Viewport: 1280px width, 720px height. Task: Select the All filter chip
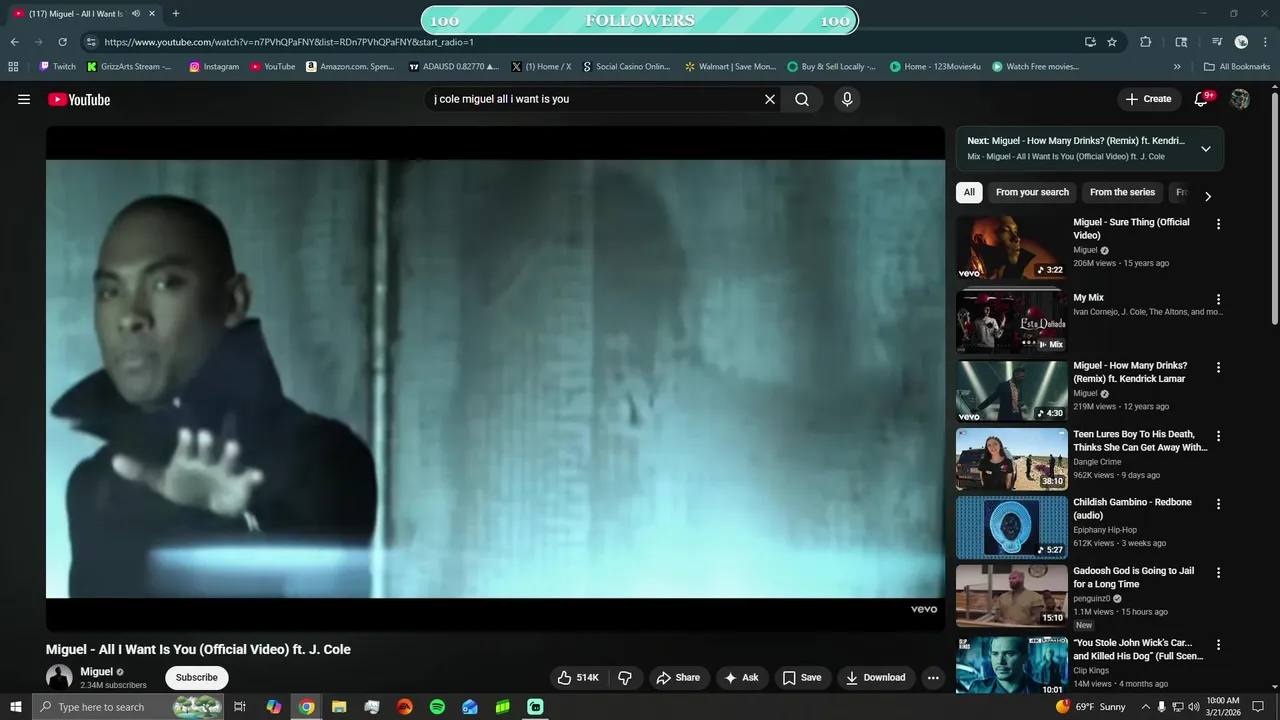coord(969,192)
